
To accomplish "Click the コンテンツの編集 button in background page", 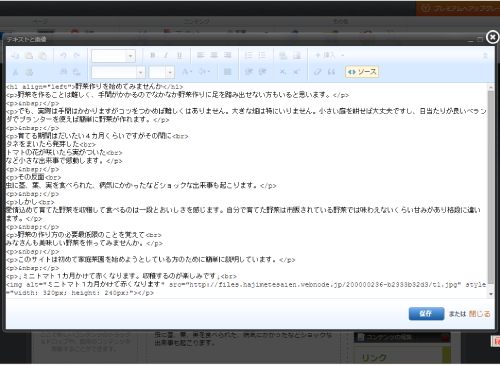I will click(402, 337).
